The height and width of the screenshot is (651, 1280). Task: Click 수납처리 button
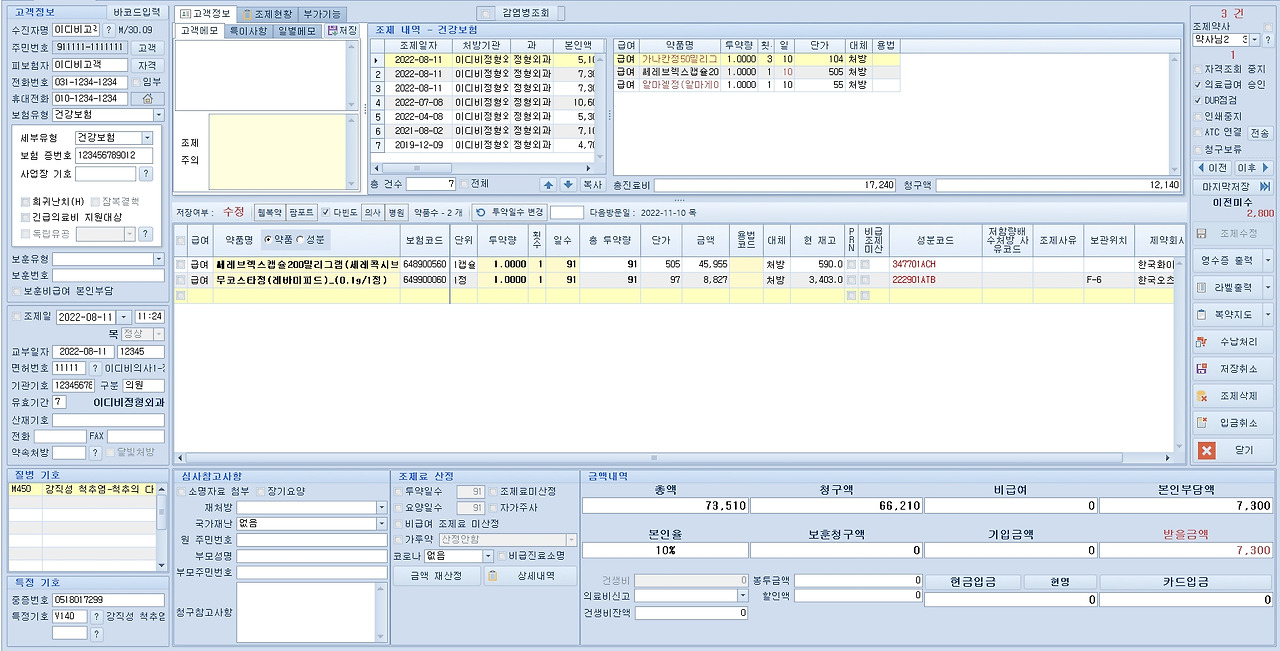[1233, 342]
